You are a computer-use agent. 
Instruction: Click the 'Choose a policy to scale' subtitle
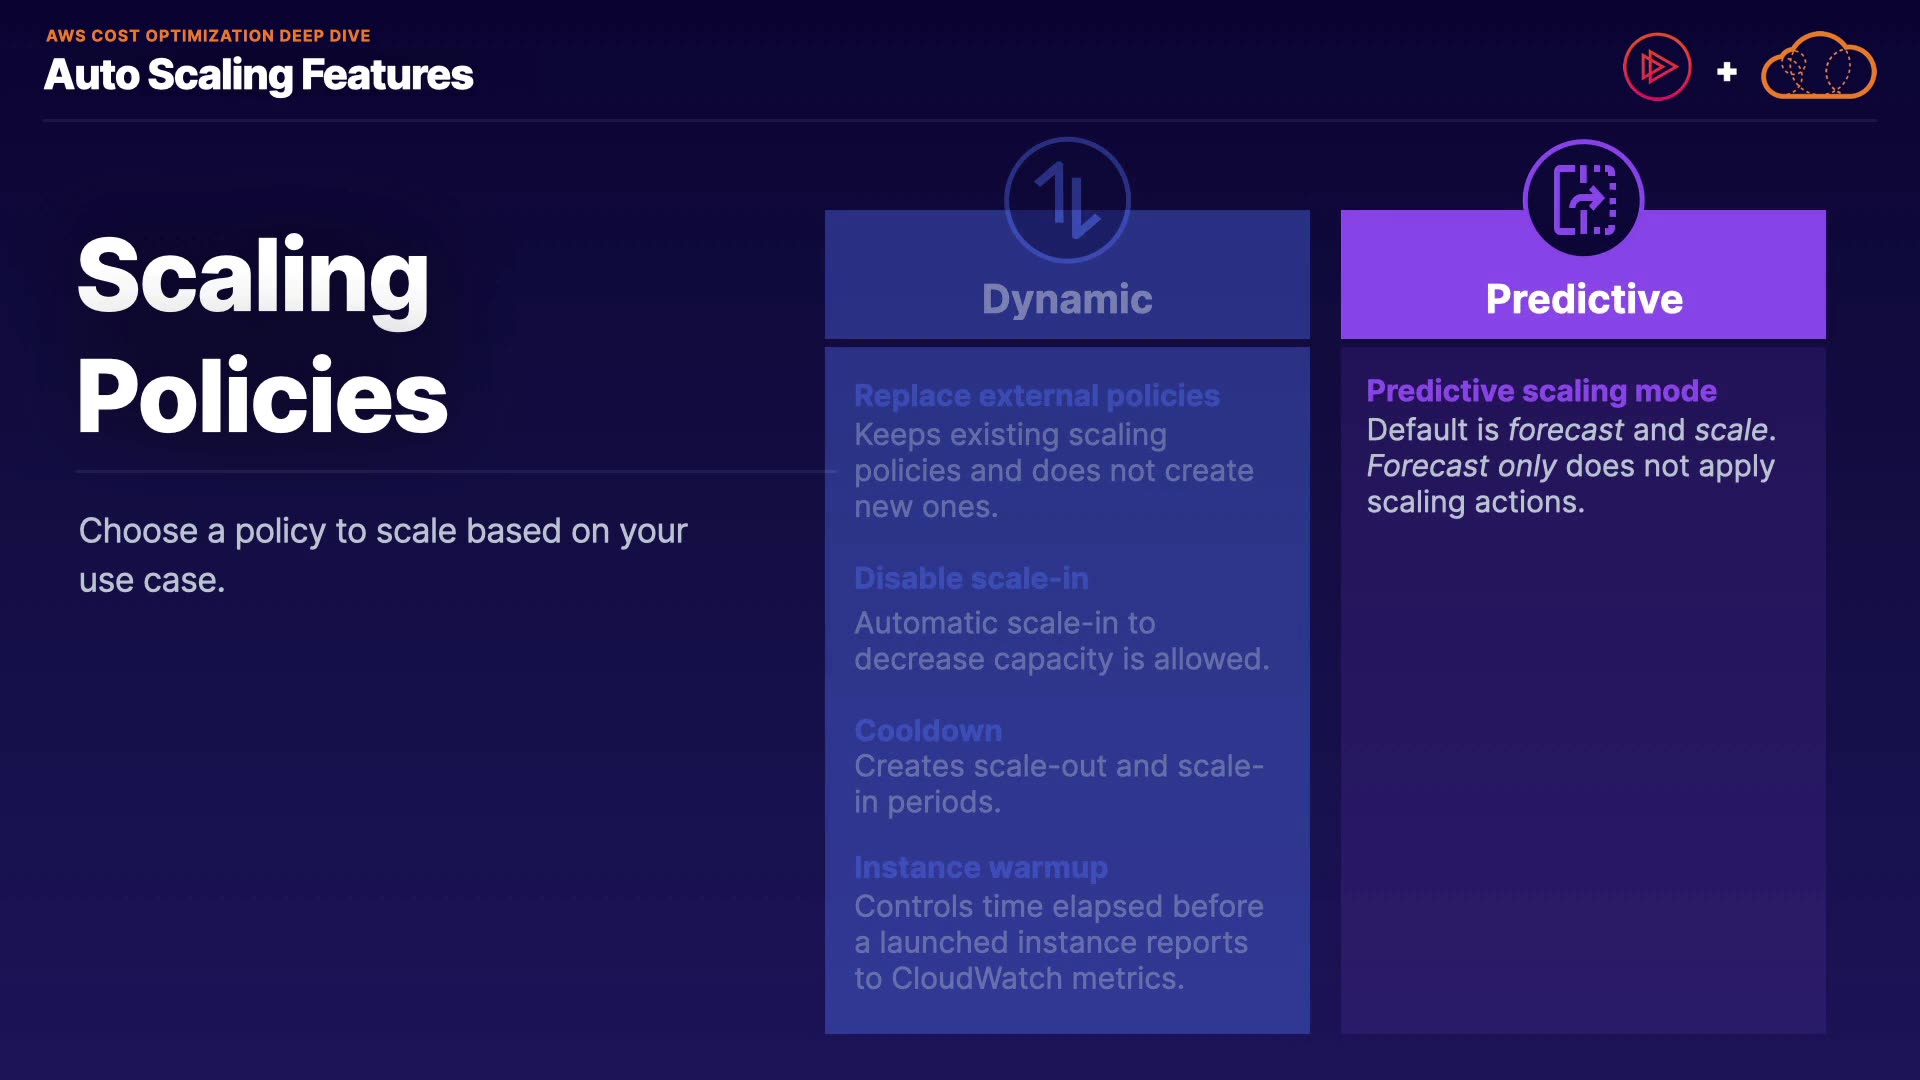tap(383, 555)
